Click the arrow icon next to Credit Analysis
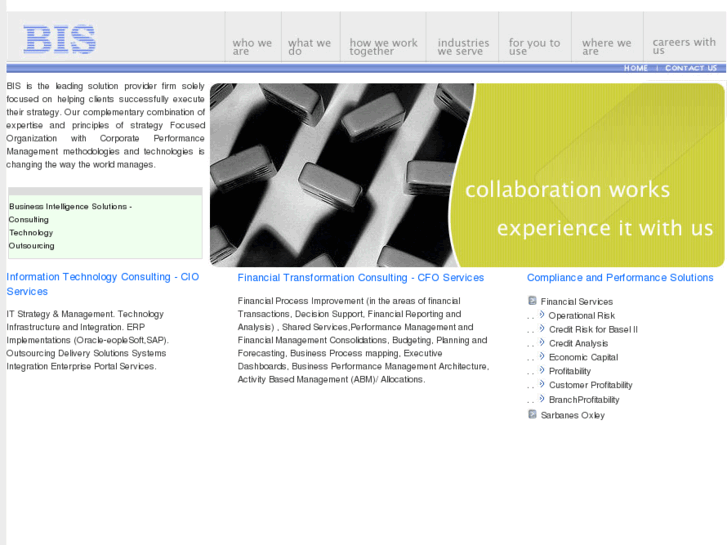Viewport: 727px width, 545px height. pos(542,342)
